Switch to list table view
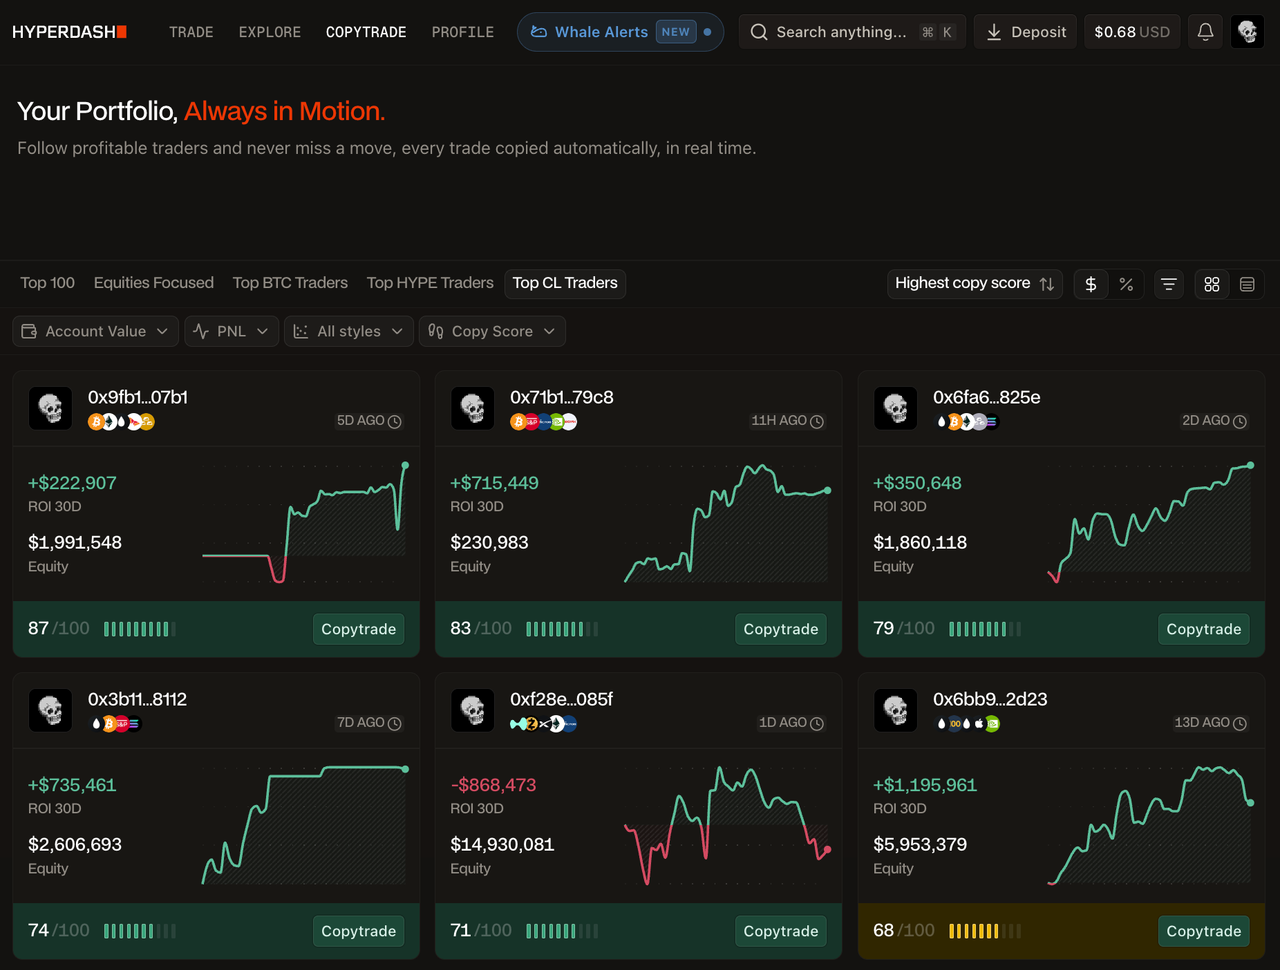 pyautogui.click(x=1247, y=284)
